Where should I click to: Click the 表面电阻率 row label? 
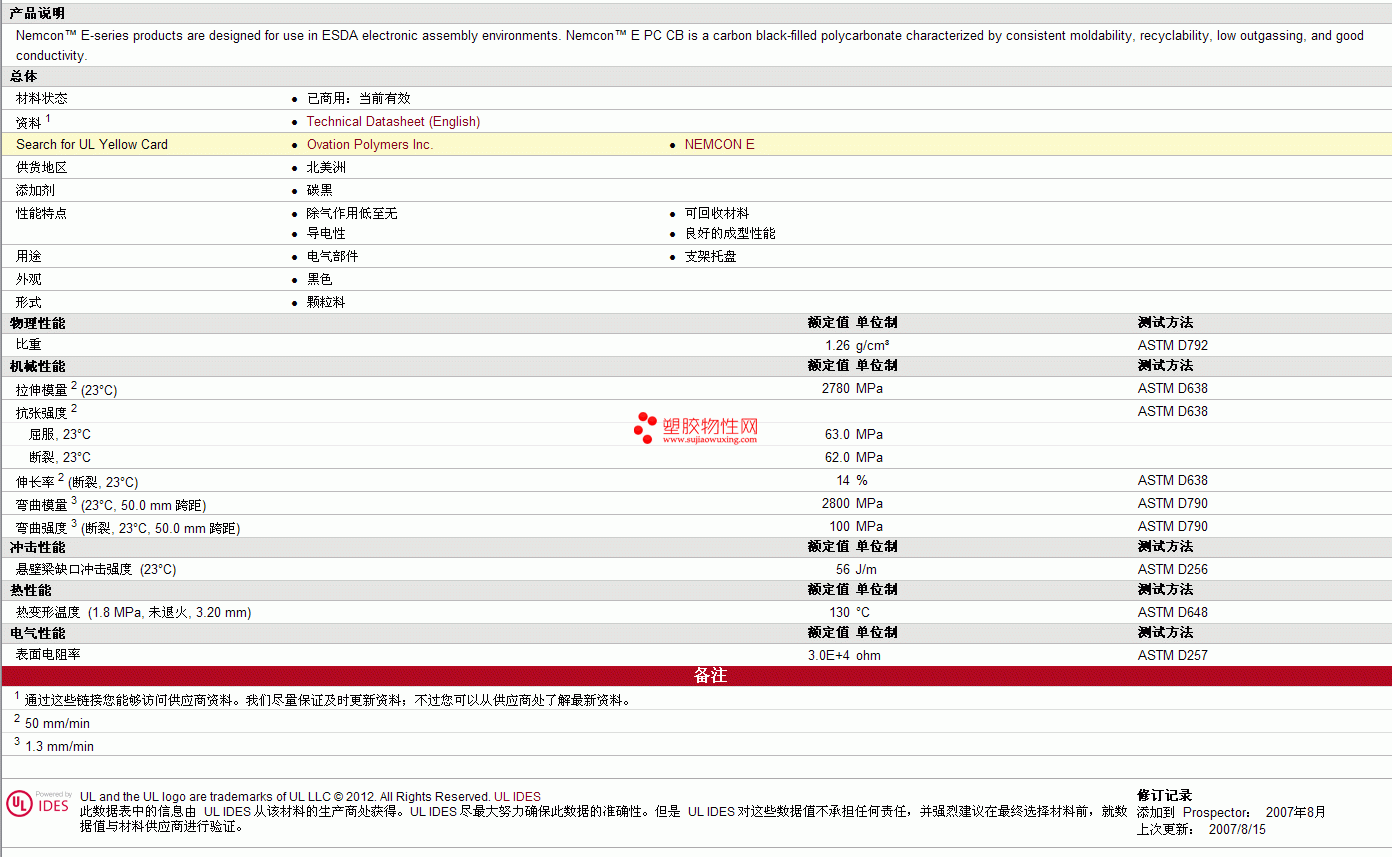coord(48,654)
